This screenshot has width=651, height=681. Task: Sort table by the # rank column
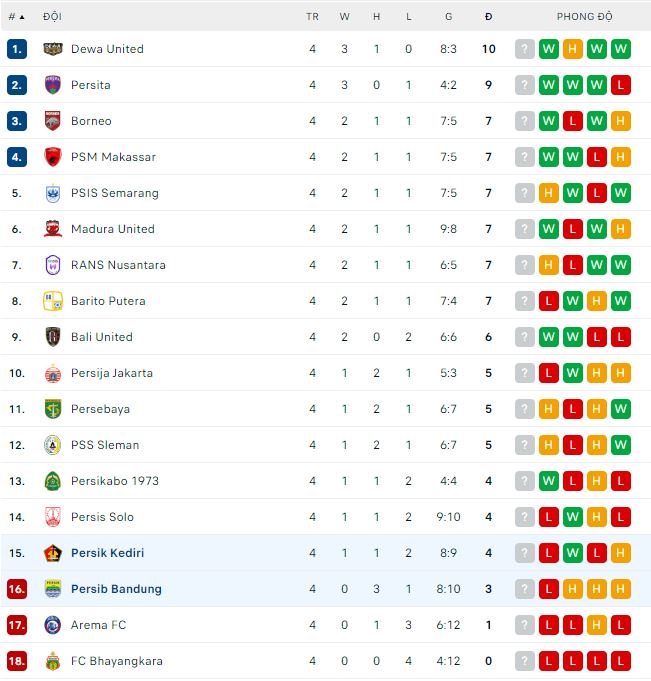click(16, 17)
